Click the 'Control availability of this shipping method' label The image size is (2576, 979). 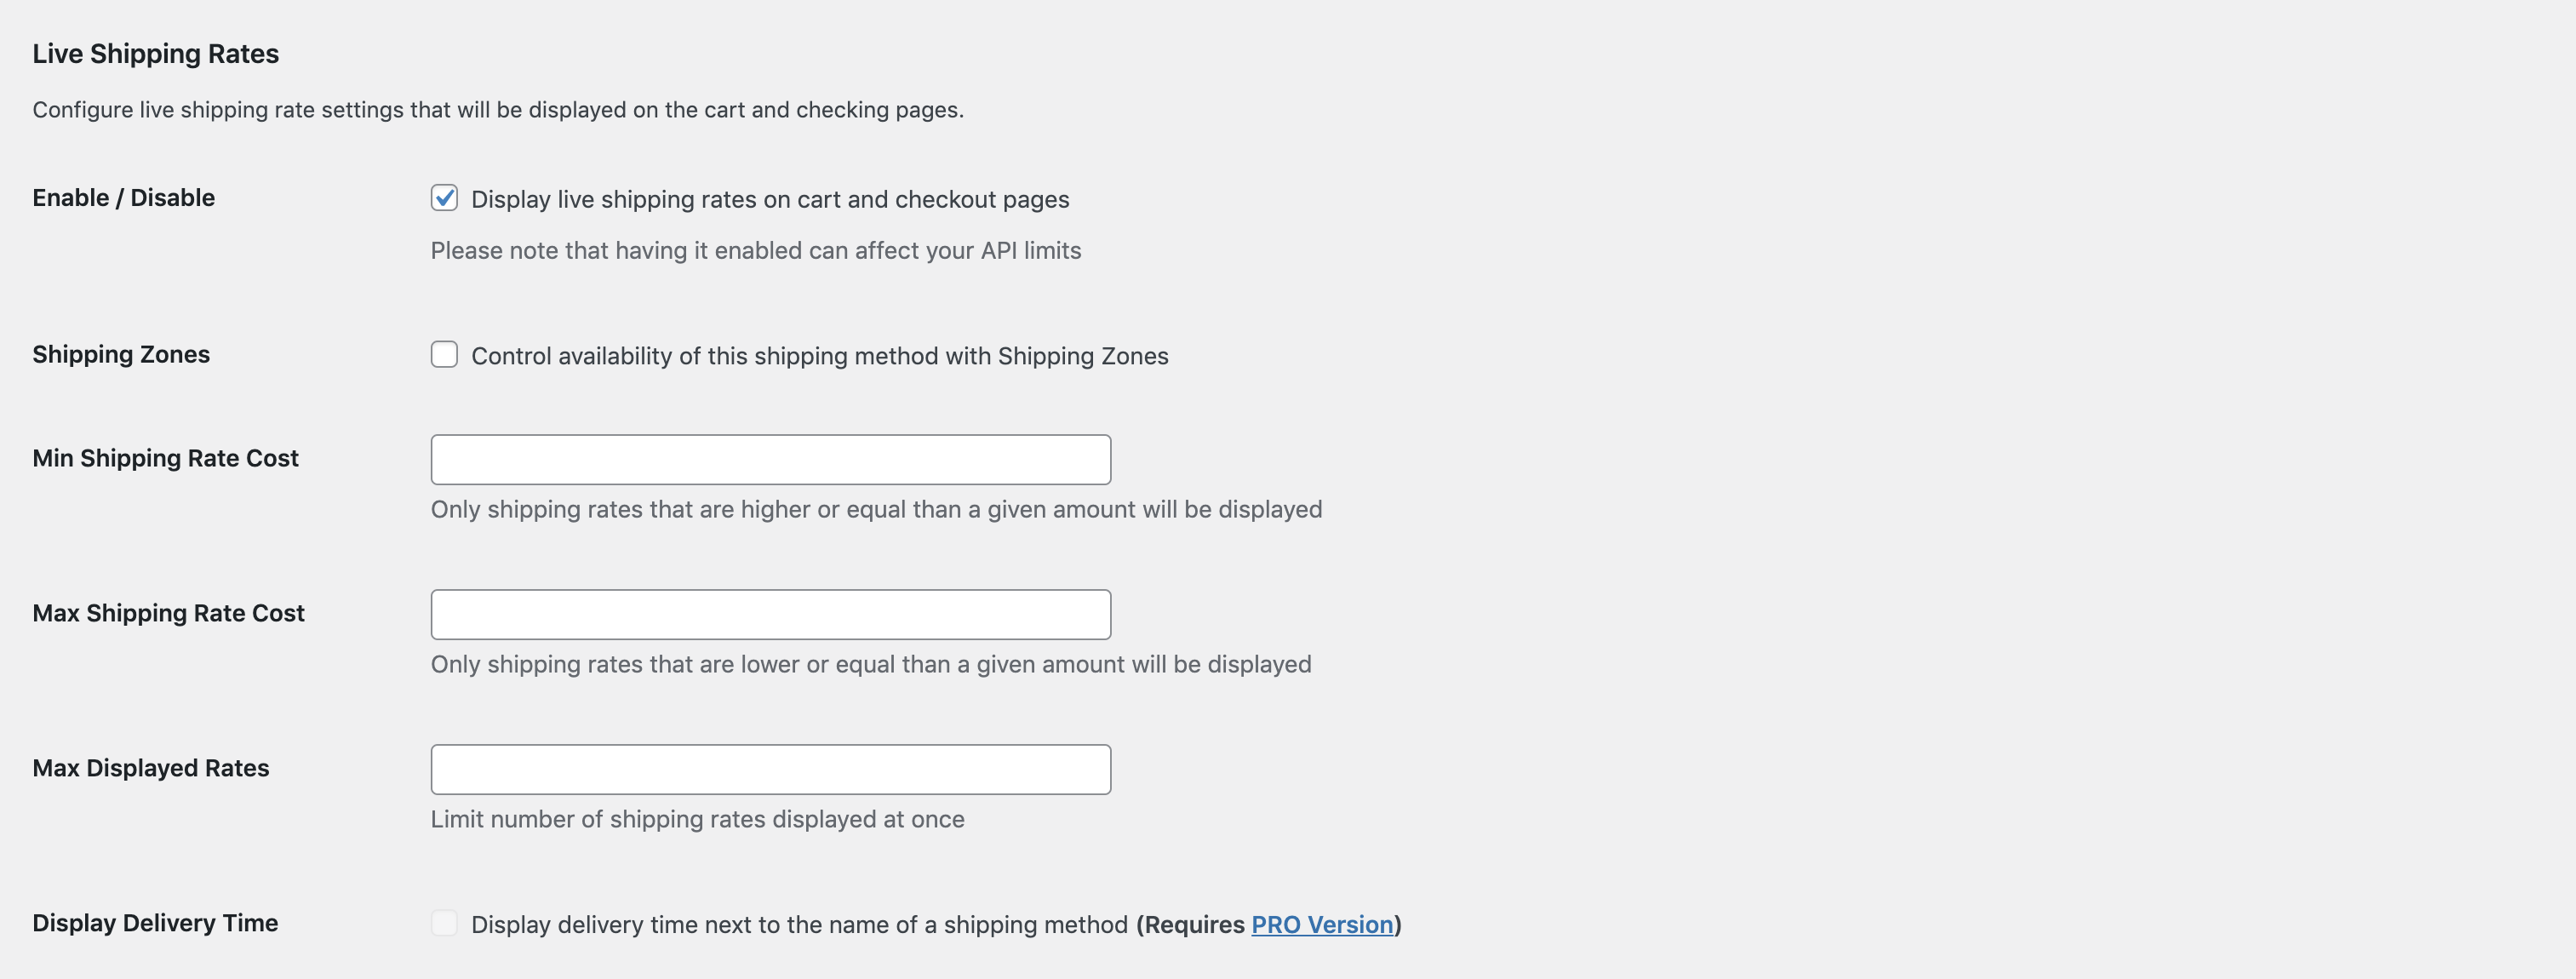(819, 356)
